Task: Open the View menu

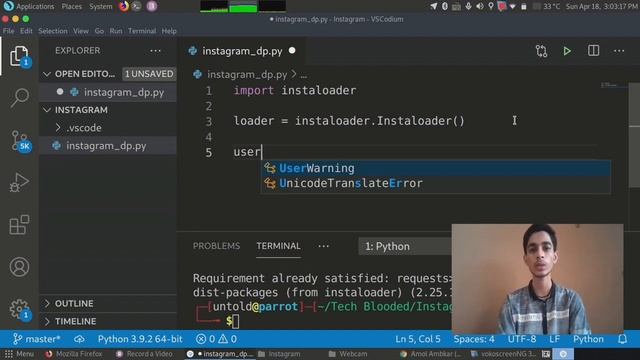Action: (x=81, y=31)
